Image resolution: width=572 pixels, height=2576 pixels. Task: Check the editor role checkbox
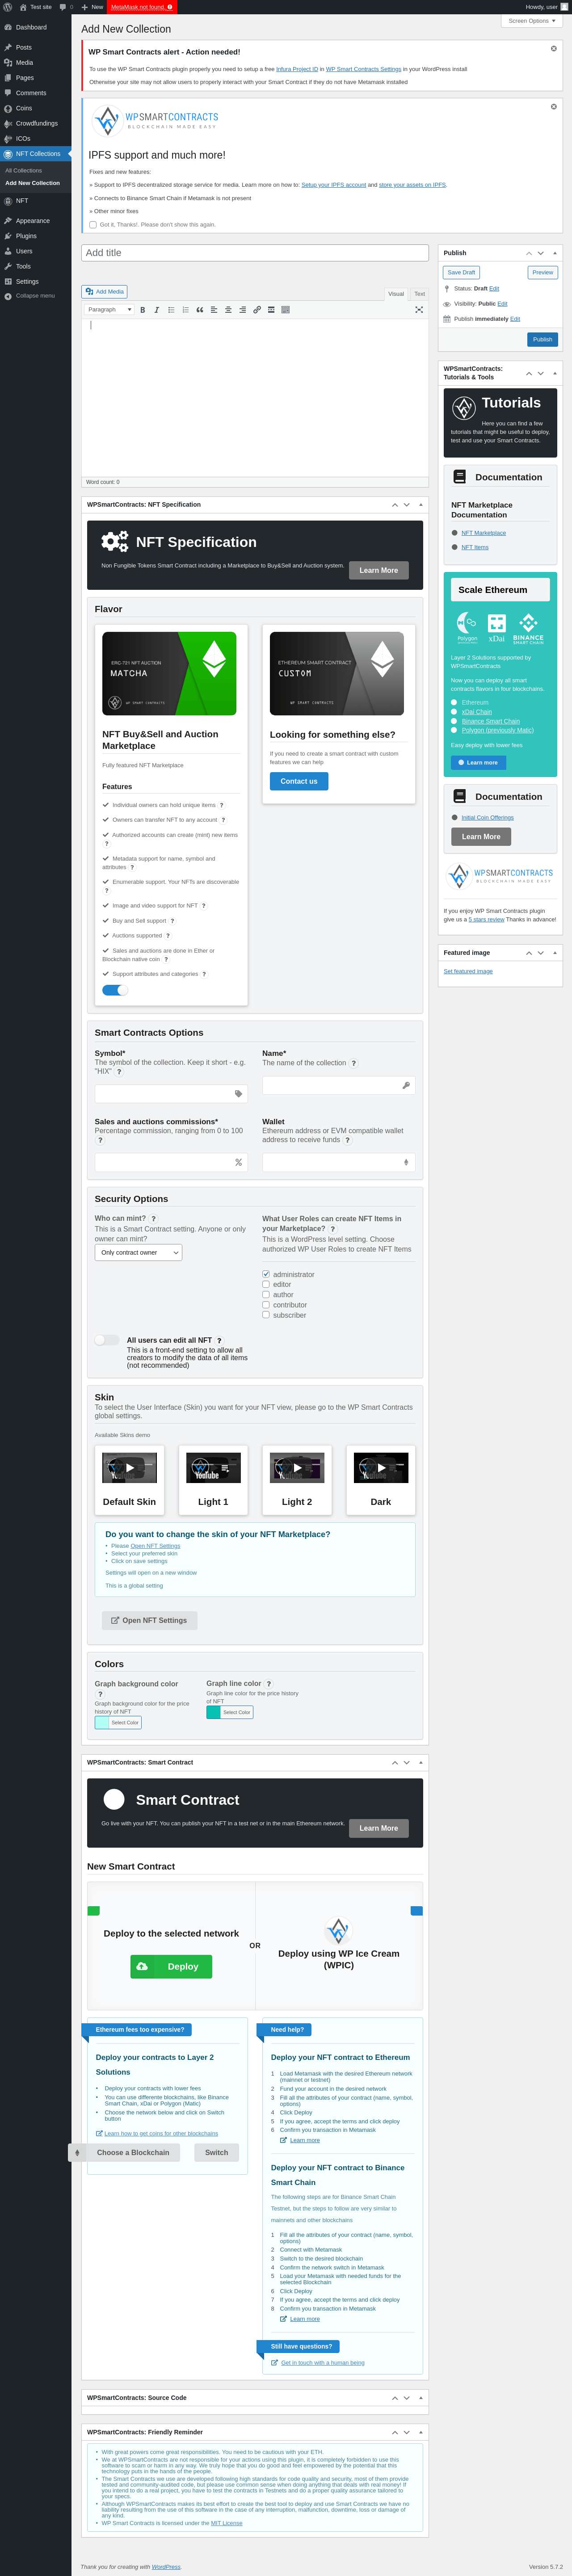[266, 1284]
